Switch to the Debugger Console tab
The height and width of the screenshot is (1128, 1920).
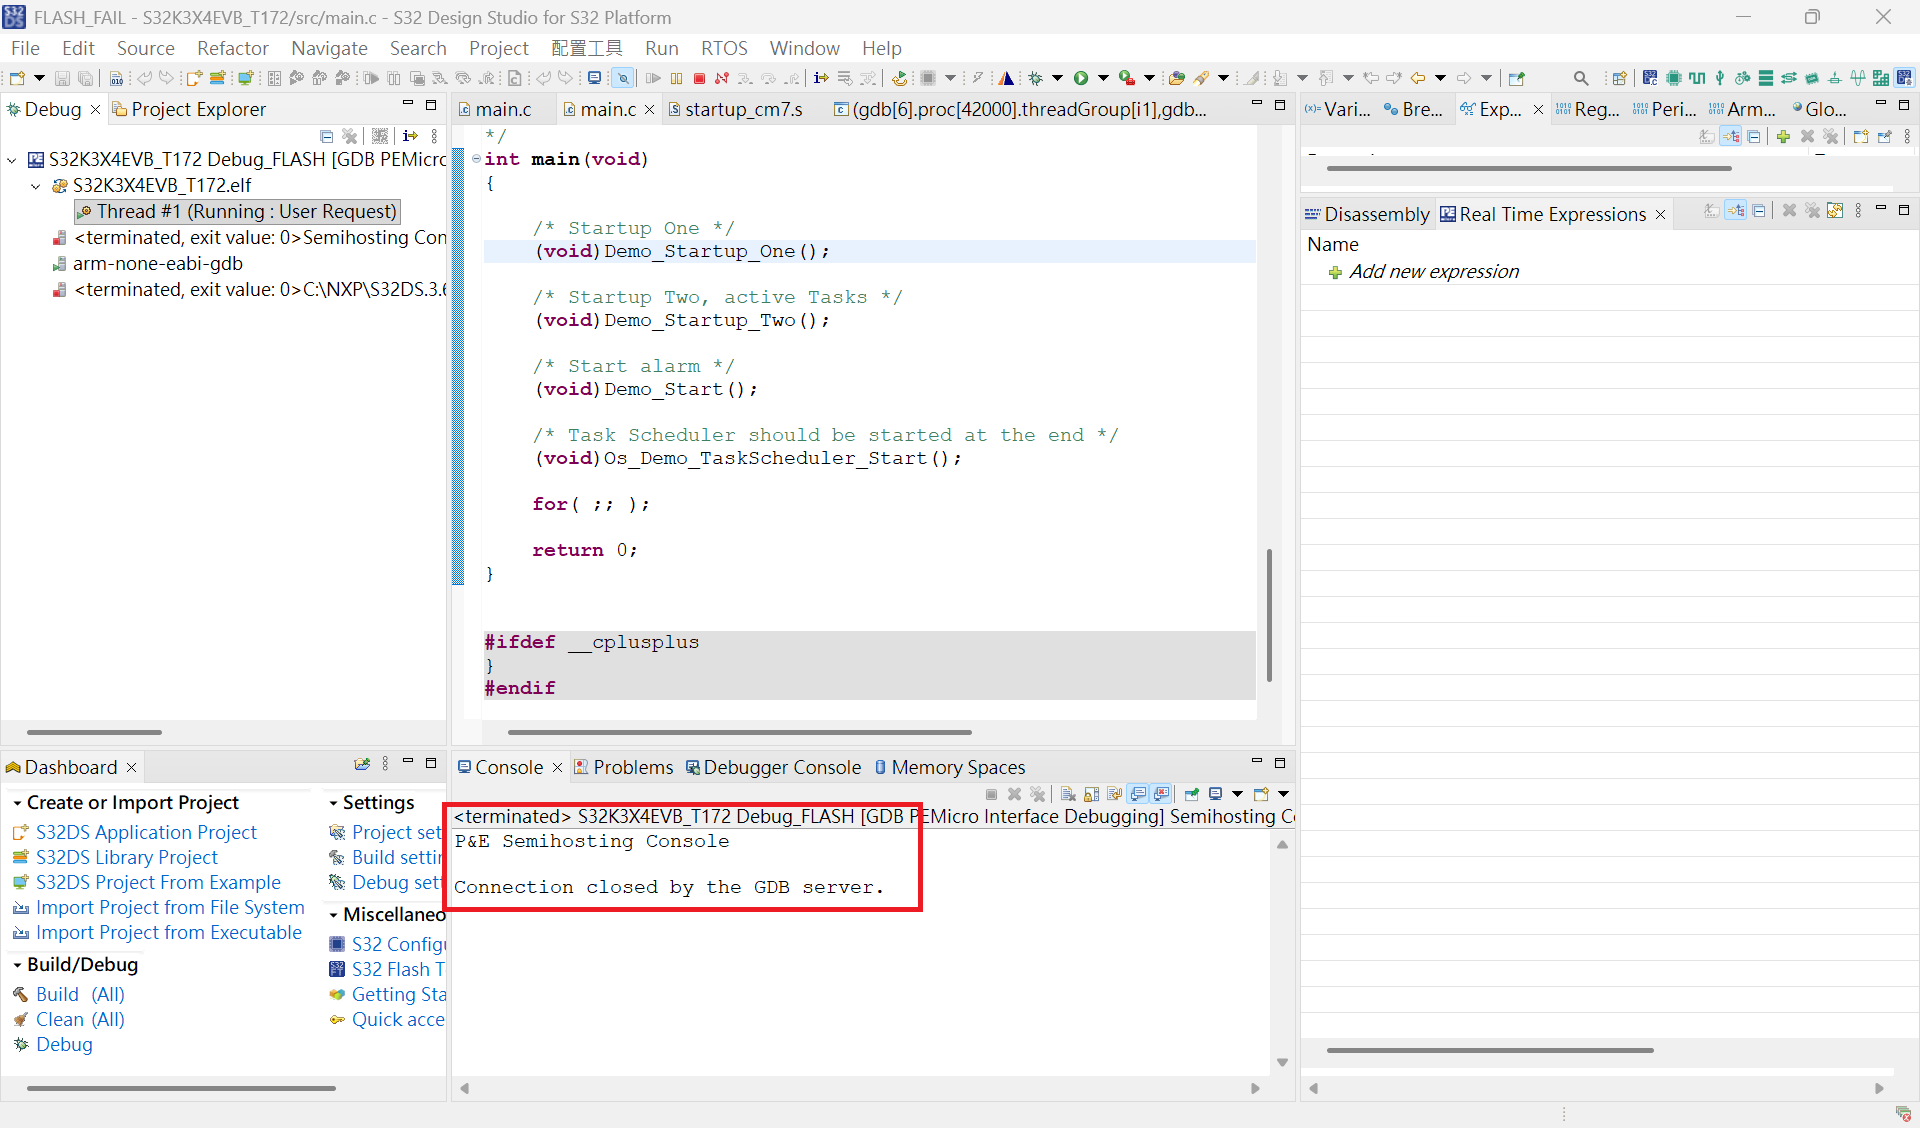pyautogui.click(x=774, y=767)
